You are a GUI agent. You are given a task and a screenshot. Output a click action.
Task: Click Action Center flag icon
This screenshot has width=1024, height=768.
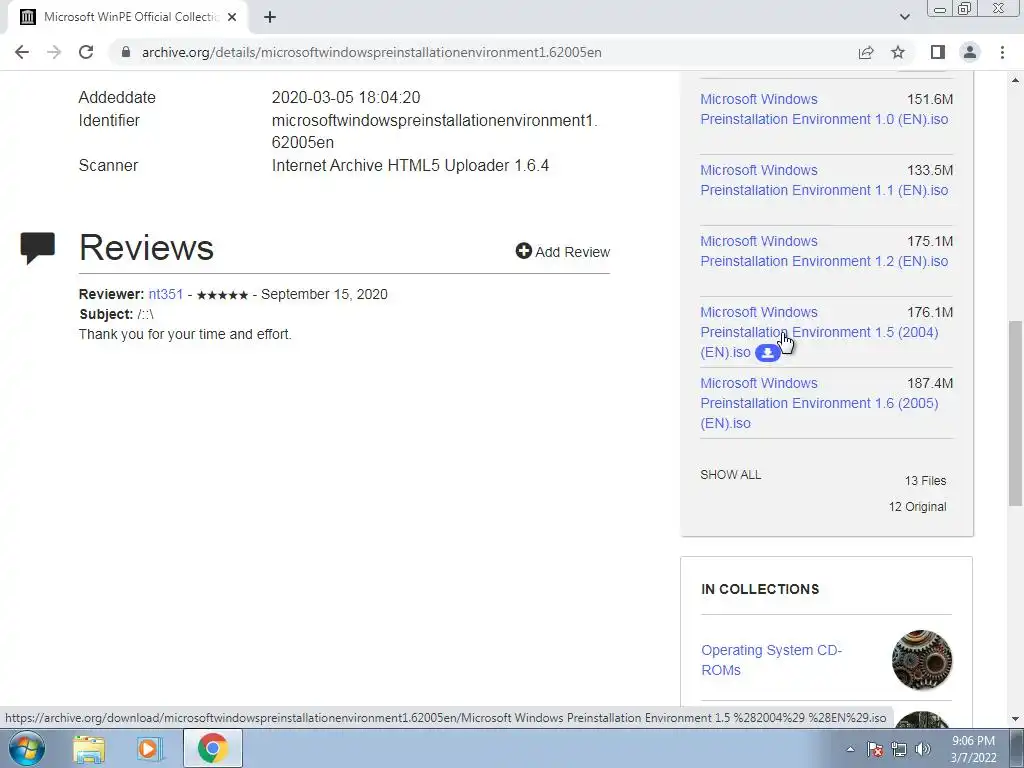(x=875, y=749)
